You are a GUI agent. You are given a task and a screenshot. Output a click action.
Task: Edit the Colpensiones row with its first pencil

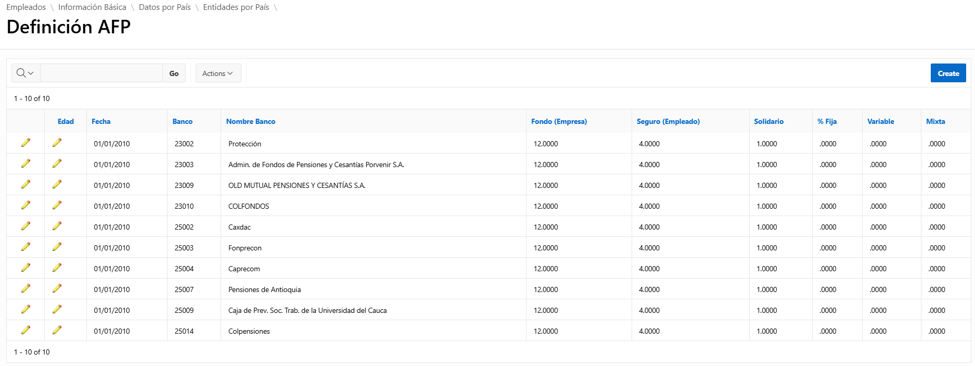(x=25, y=331)
